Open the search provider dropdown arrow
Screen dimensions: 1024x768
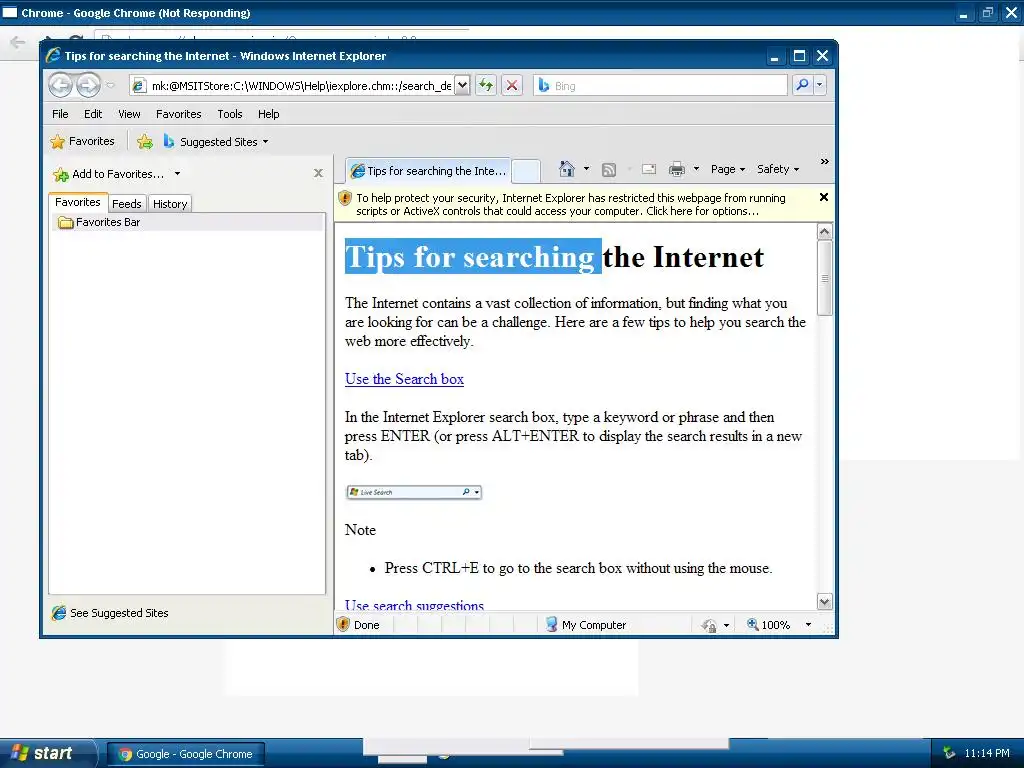pyautogui.click(x=820, y=85)
